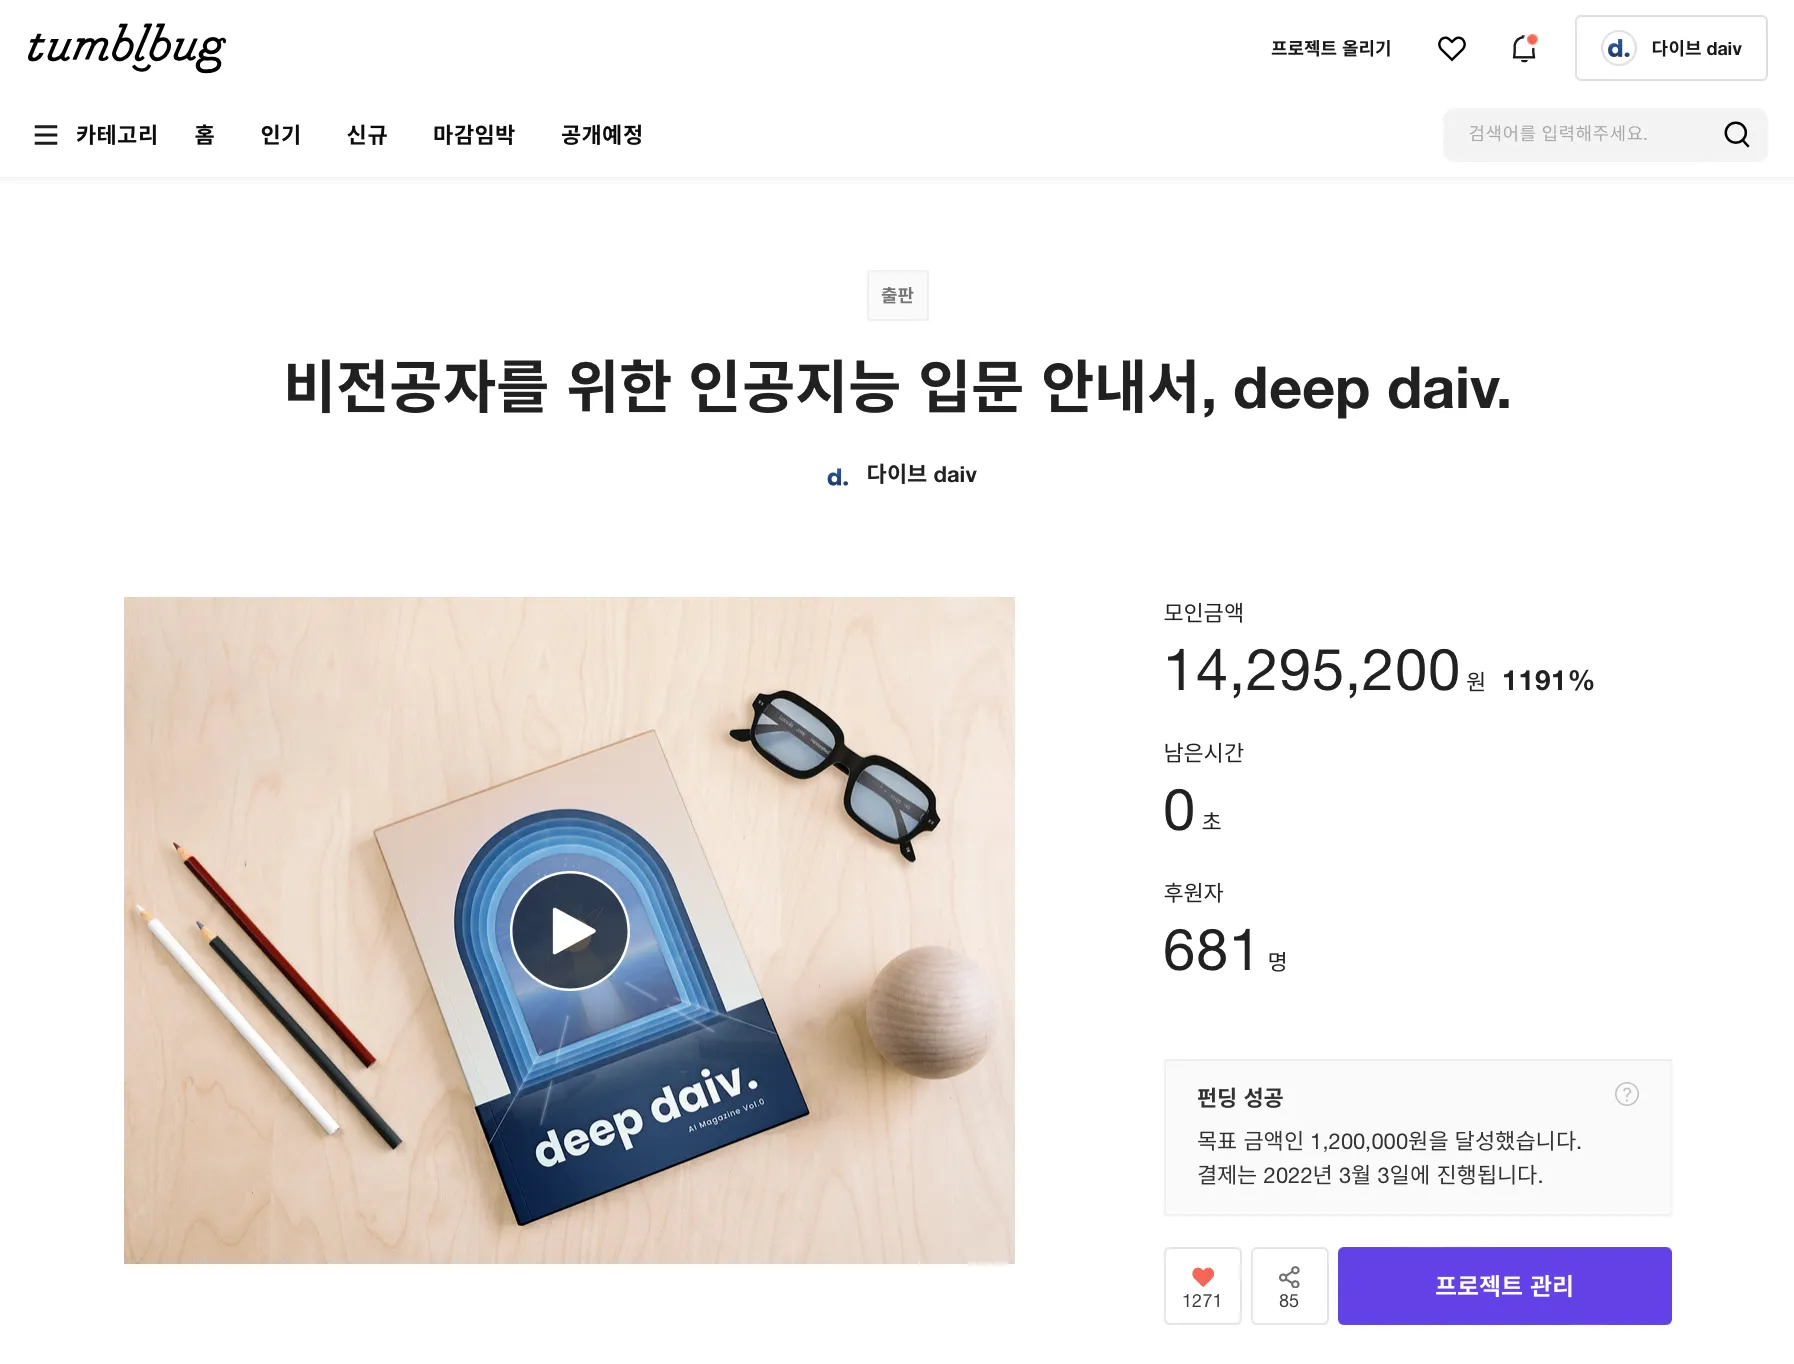The width and height of the screenshot is (1794, 1364).
Task: Switch to the 마감임박 tab
Action: pos(474,134)
